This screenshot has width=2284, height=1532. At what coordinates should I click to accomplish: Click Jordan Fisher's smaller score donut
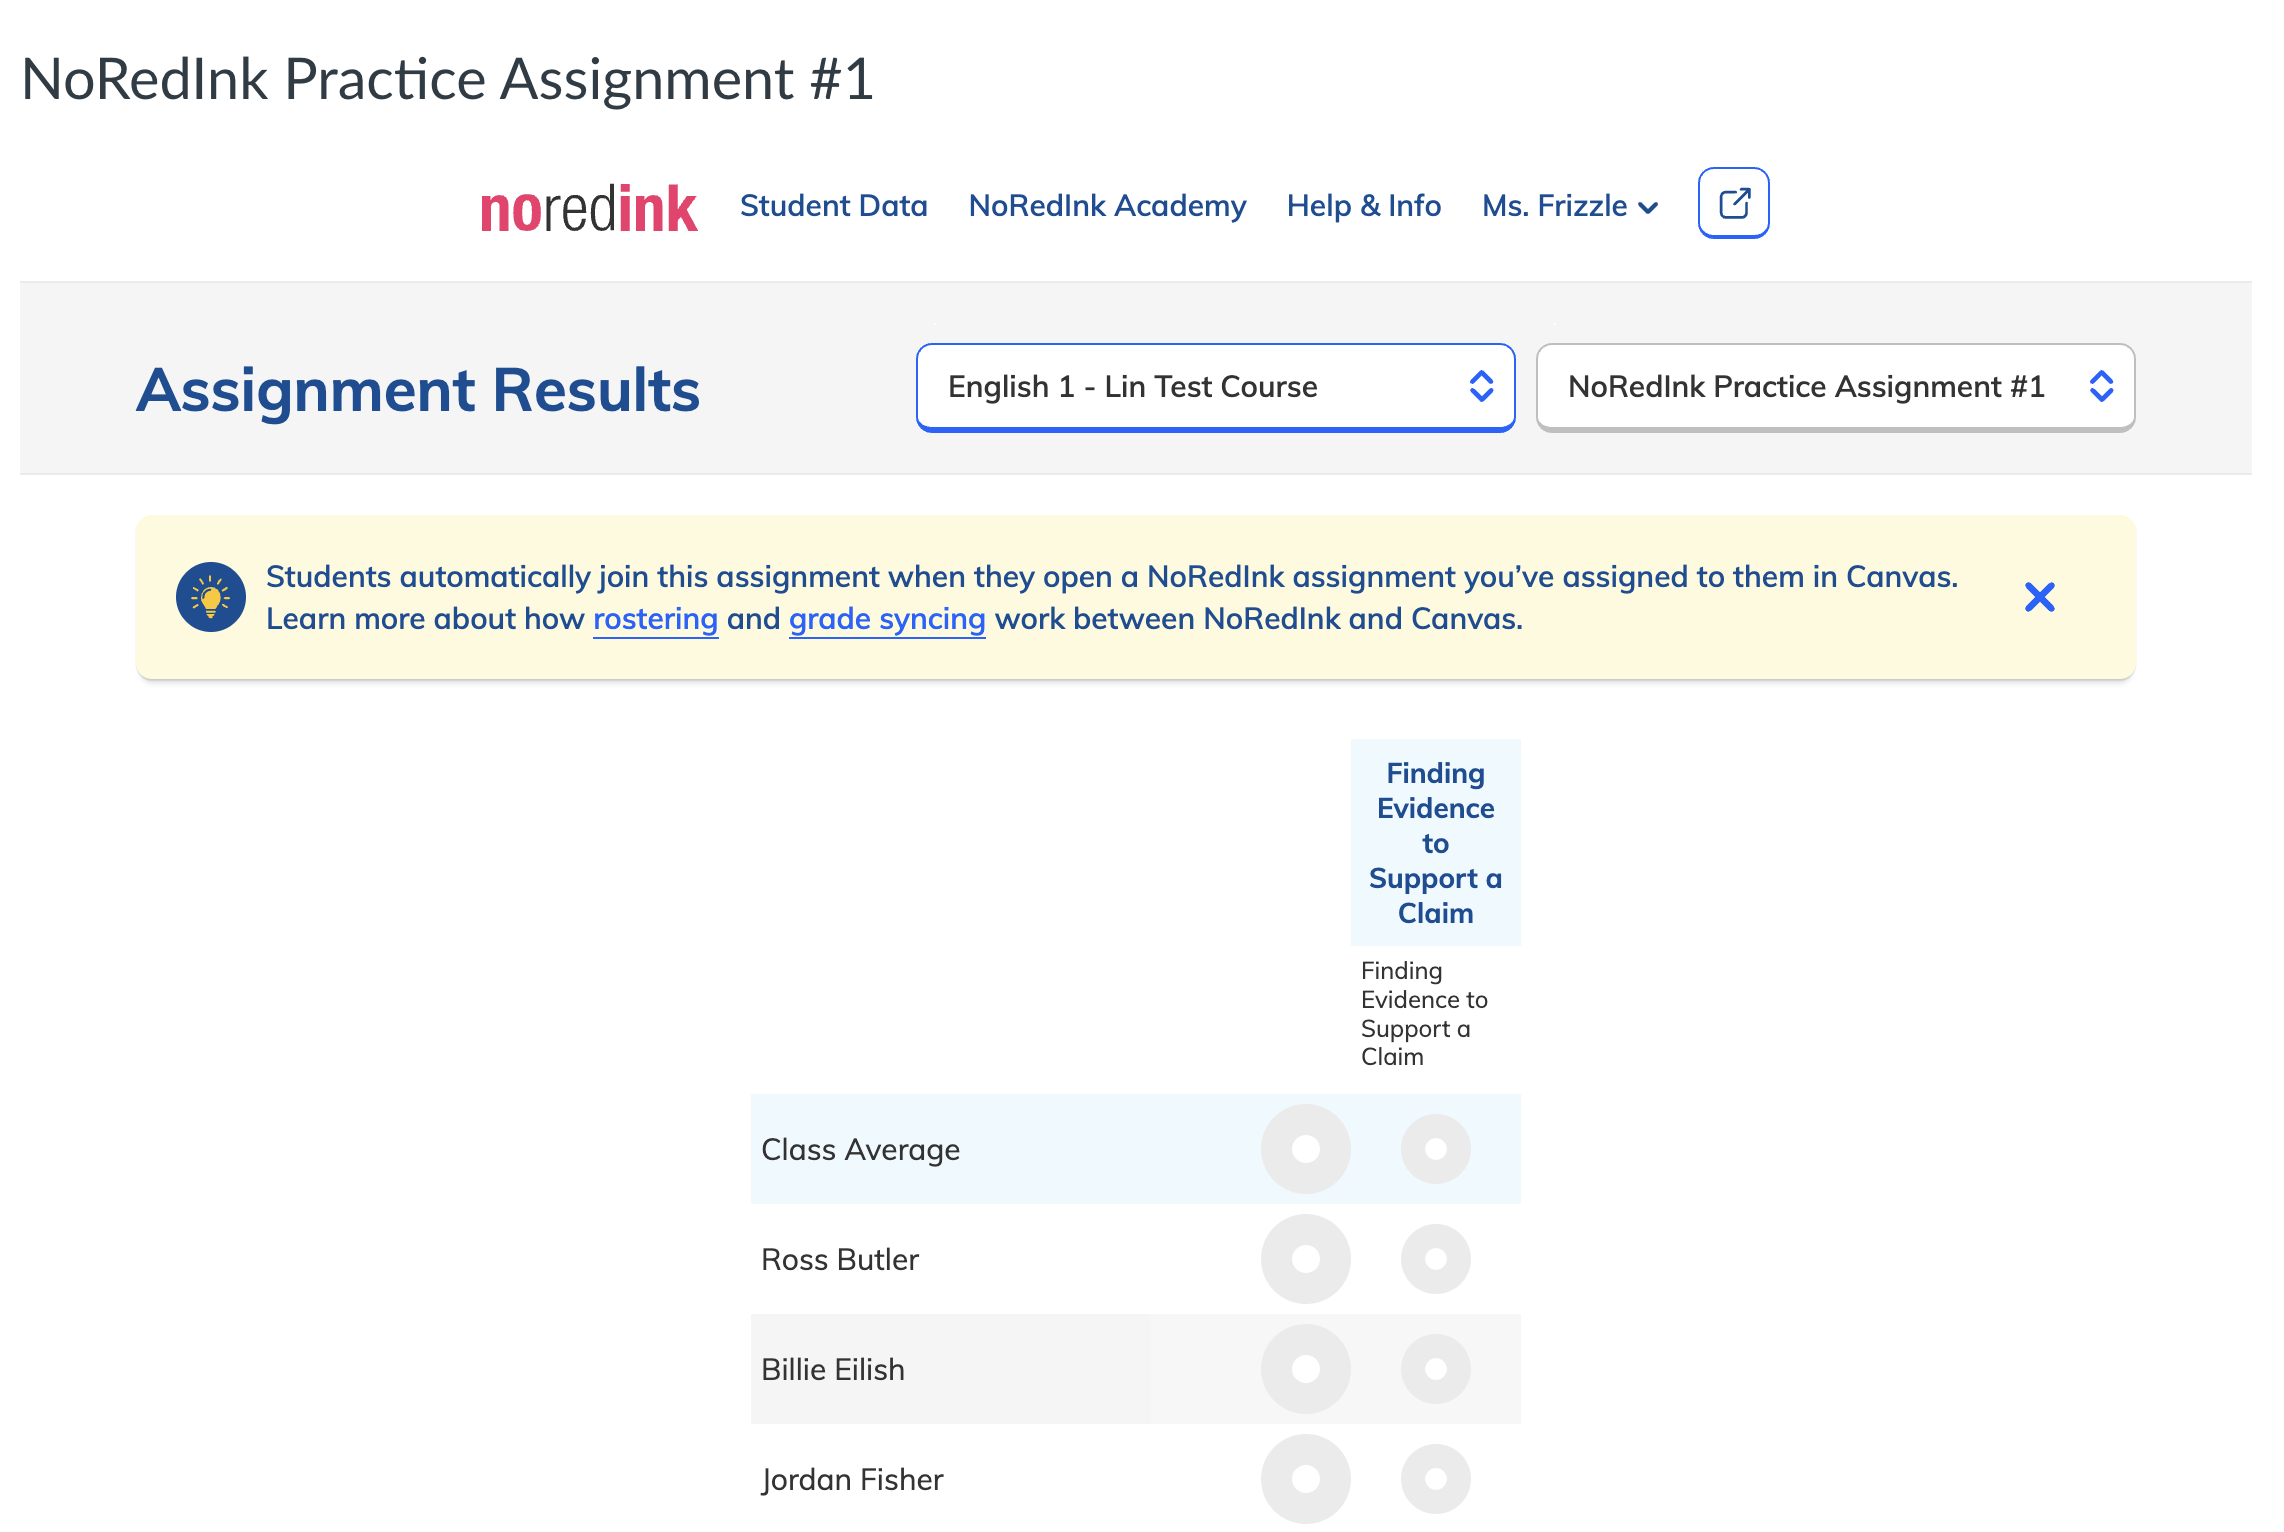tap(1437, 1479)
